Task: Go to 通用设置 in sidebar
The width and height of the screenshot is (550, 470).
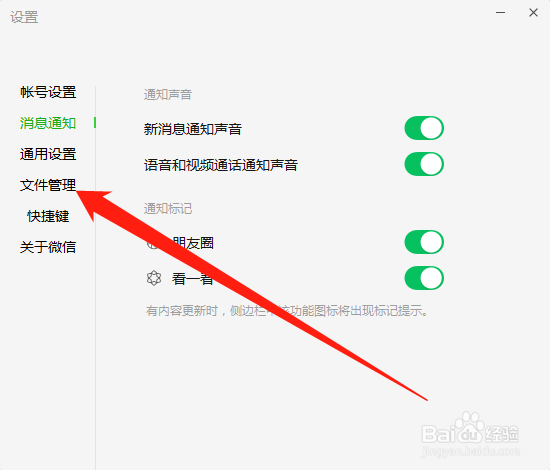Action: click(48, 154)
